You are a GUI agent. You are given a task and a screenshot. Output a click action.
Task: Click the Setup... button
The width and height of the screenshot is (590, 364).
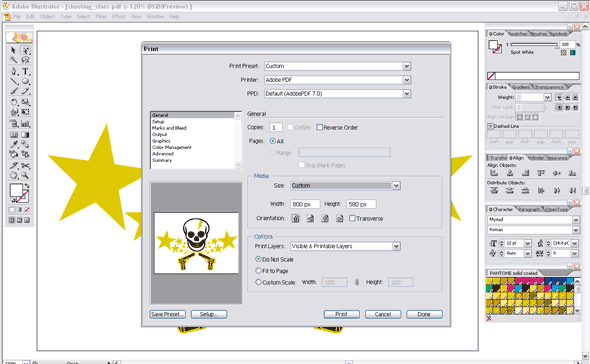tap(209, 314)
